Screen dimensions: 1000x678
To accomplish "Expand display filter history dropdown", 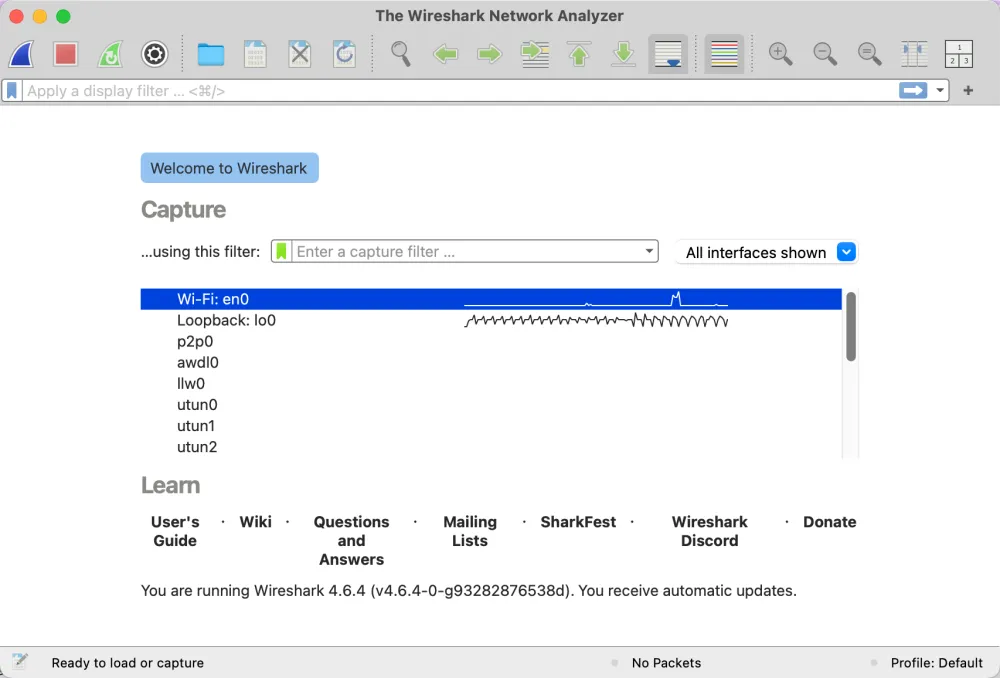I will 939,91.
